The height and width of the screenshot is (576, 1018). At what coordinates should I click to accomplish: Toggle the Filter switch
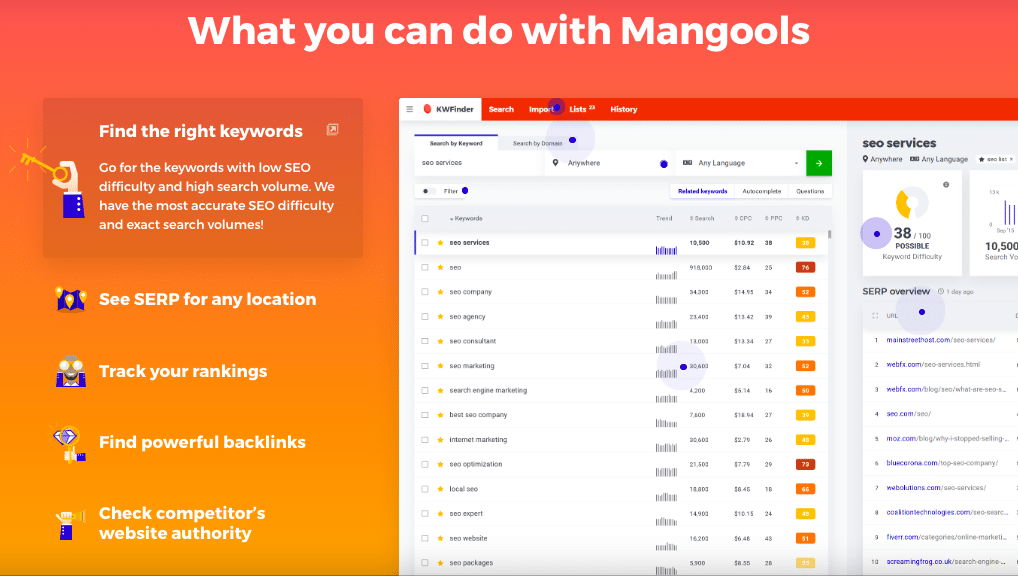tap(427, 191)
